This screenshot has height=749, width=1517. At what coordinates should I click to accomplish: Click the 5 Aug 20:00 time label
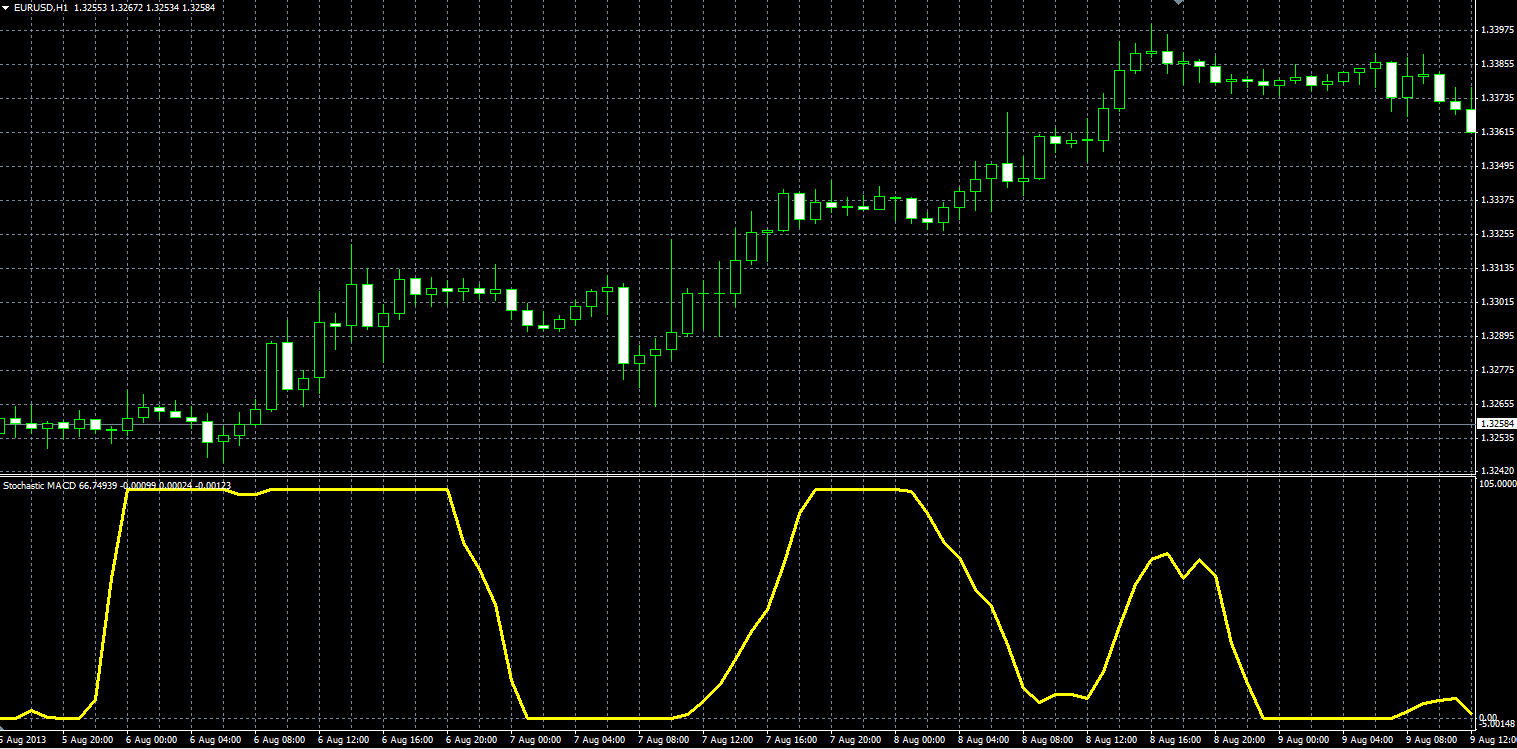click(87, 741)
